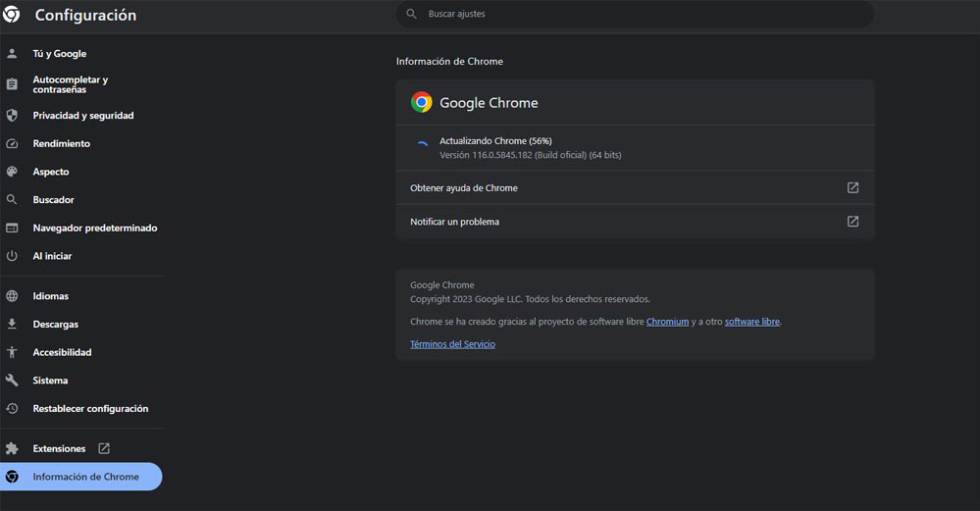Click the search icon in Buscar ajustes bar
This screenshot has width=980, height=511.
(x=411, y=14)
